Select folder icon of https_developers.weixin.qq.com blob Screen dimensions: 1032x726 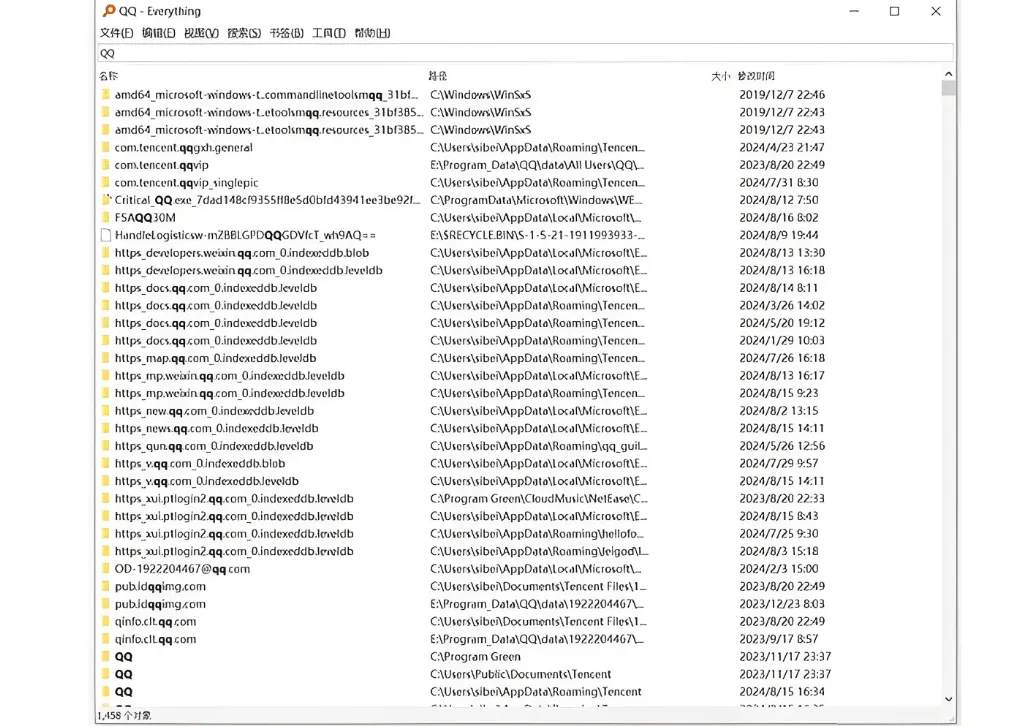click(x=105, y=253)
